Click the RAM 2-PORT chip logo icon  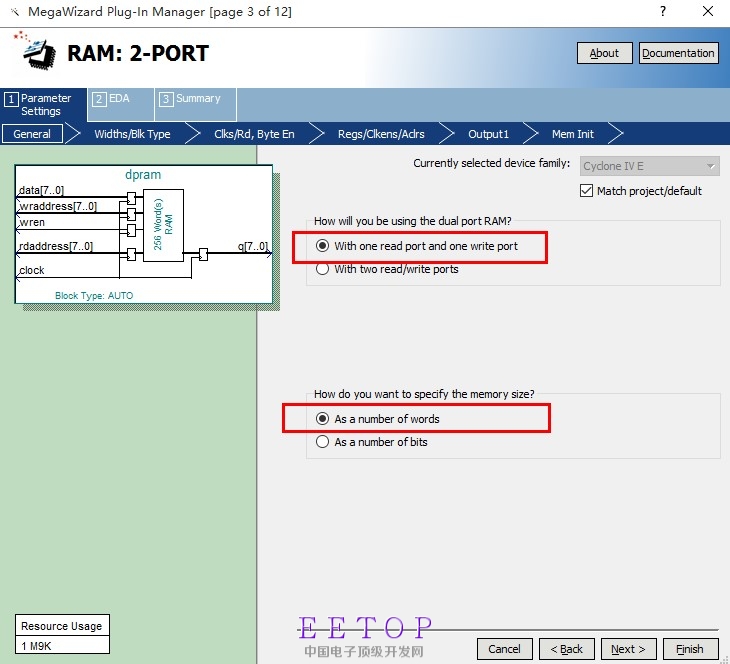click(x=37, y=51)
